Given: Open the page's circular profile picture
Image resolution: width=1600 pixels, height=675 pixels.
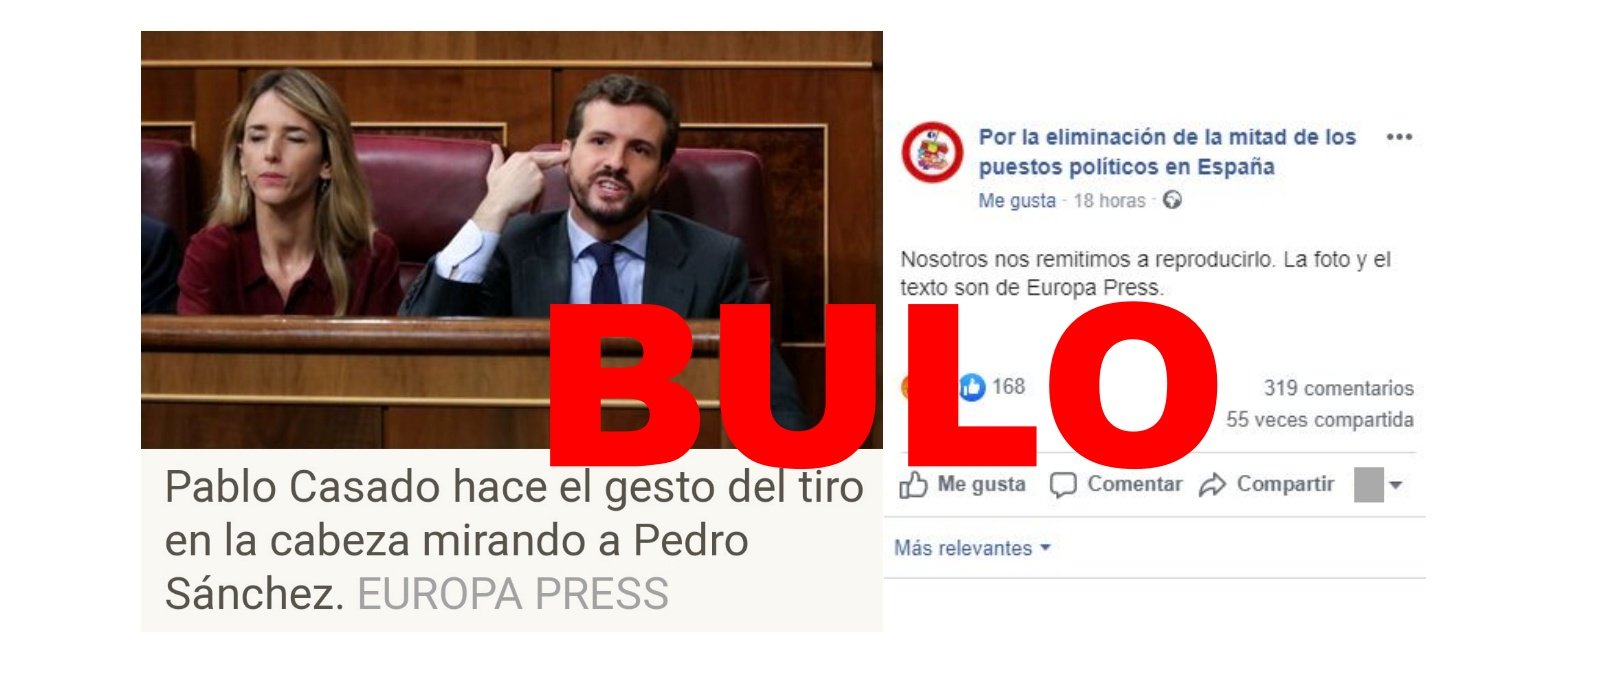Looking at the screenshot, I should [932, 153].
